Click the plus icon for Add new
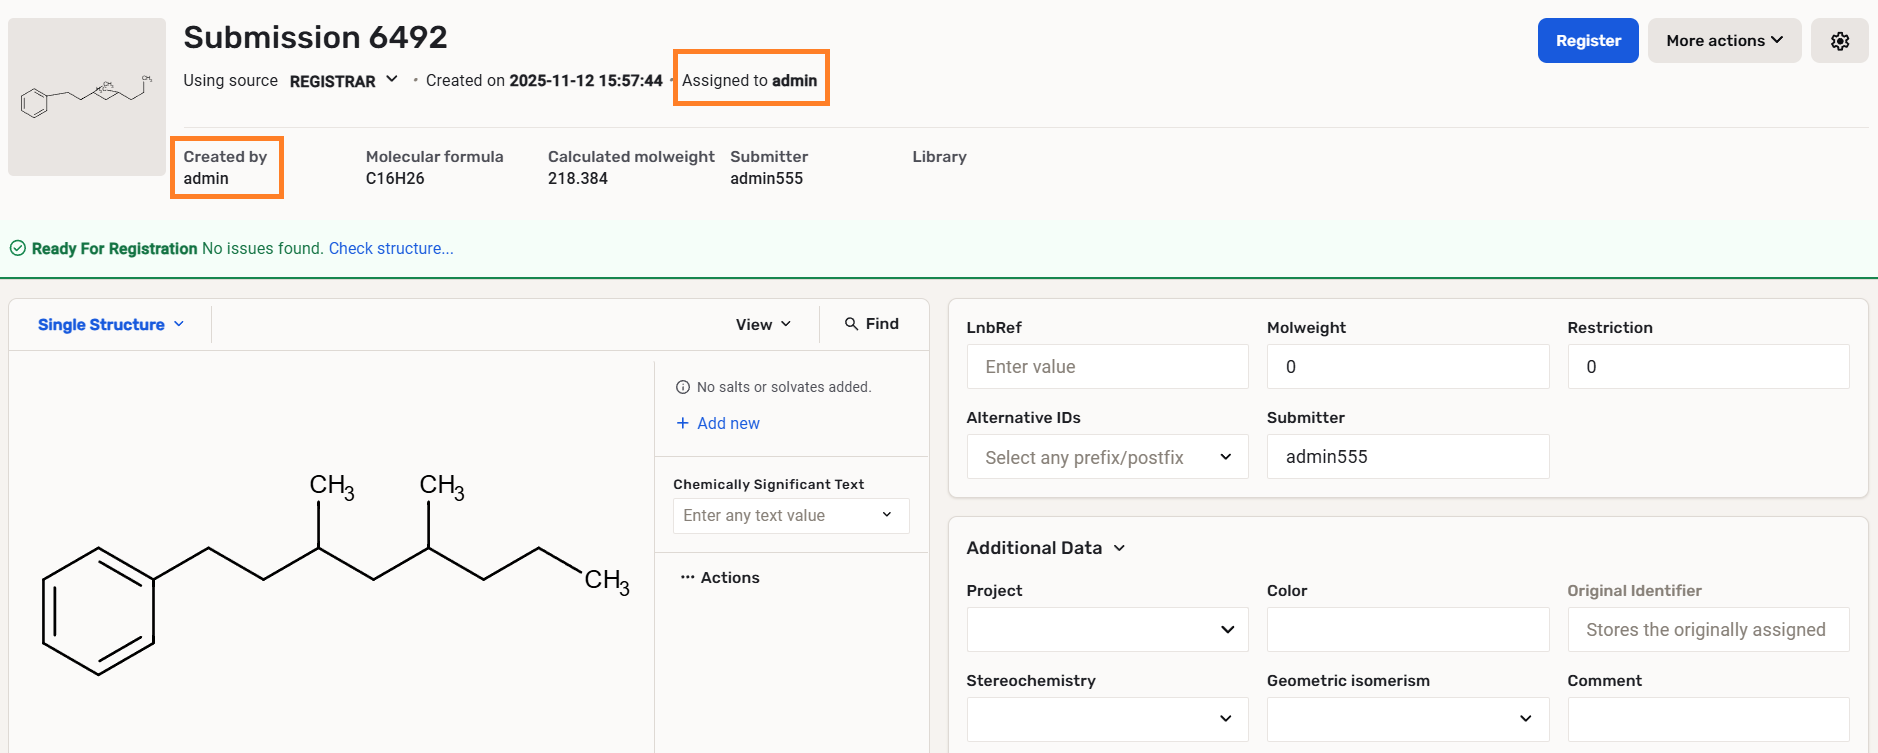1878x753 pixels. tap(683, 423)
